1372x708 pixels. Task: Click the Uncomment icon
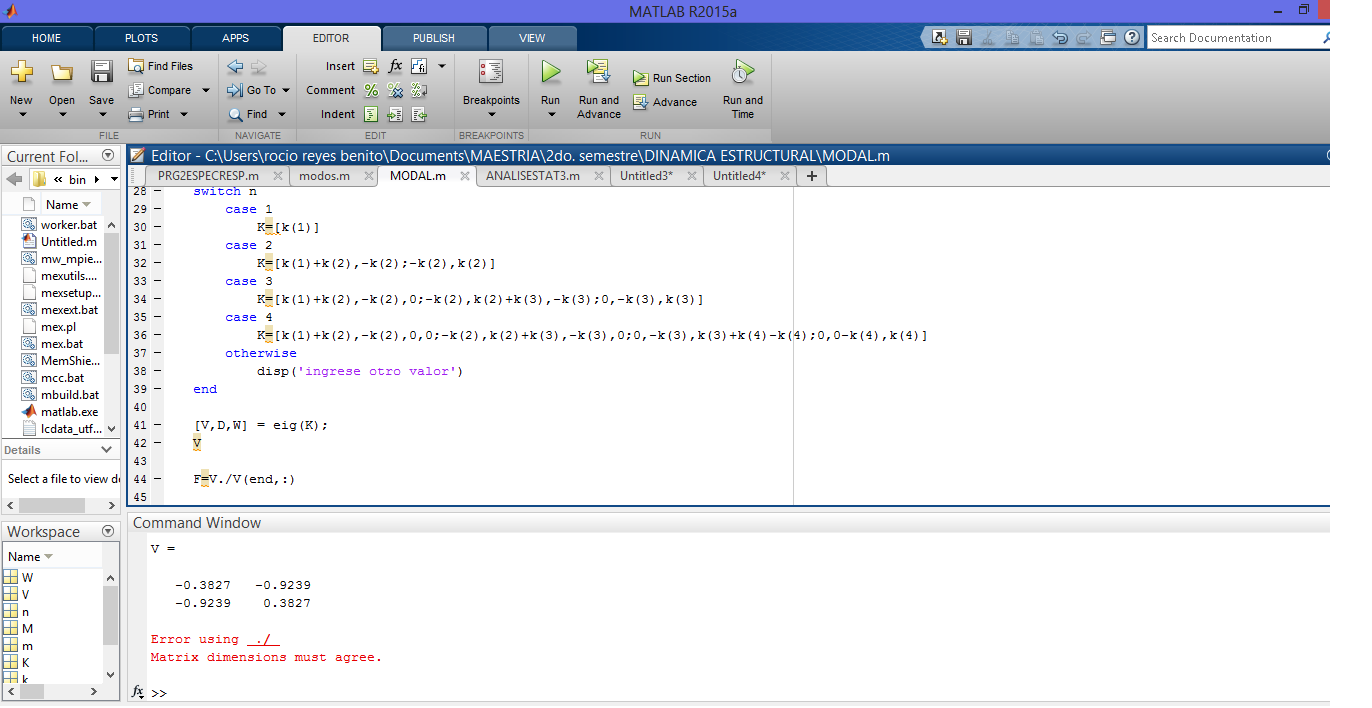pos(395,90)
